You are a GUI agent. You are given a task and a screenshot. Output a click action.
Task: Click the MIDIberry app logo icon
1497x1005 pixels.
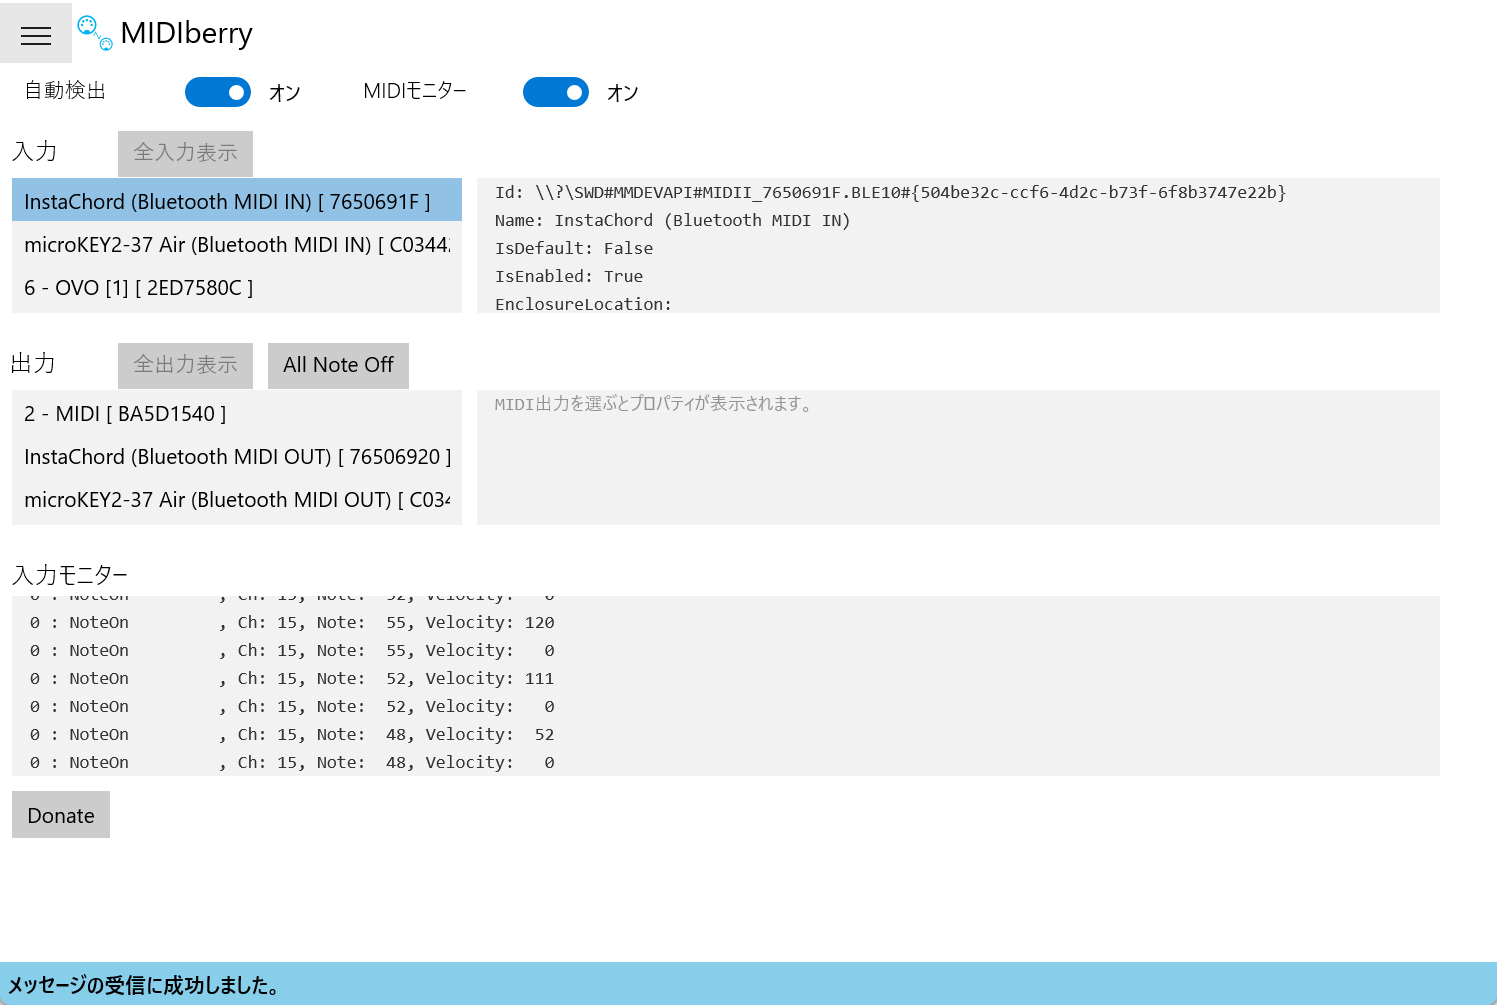tap(95, 33)
